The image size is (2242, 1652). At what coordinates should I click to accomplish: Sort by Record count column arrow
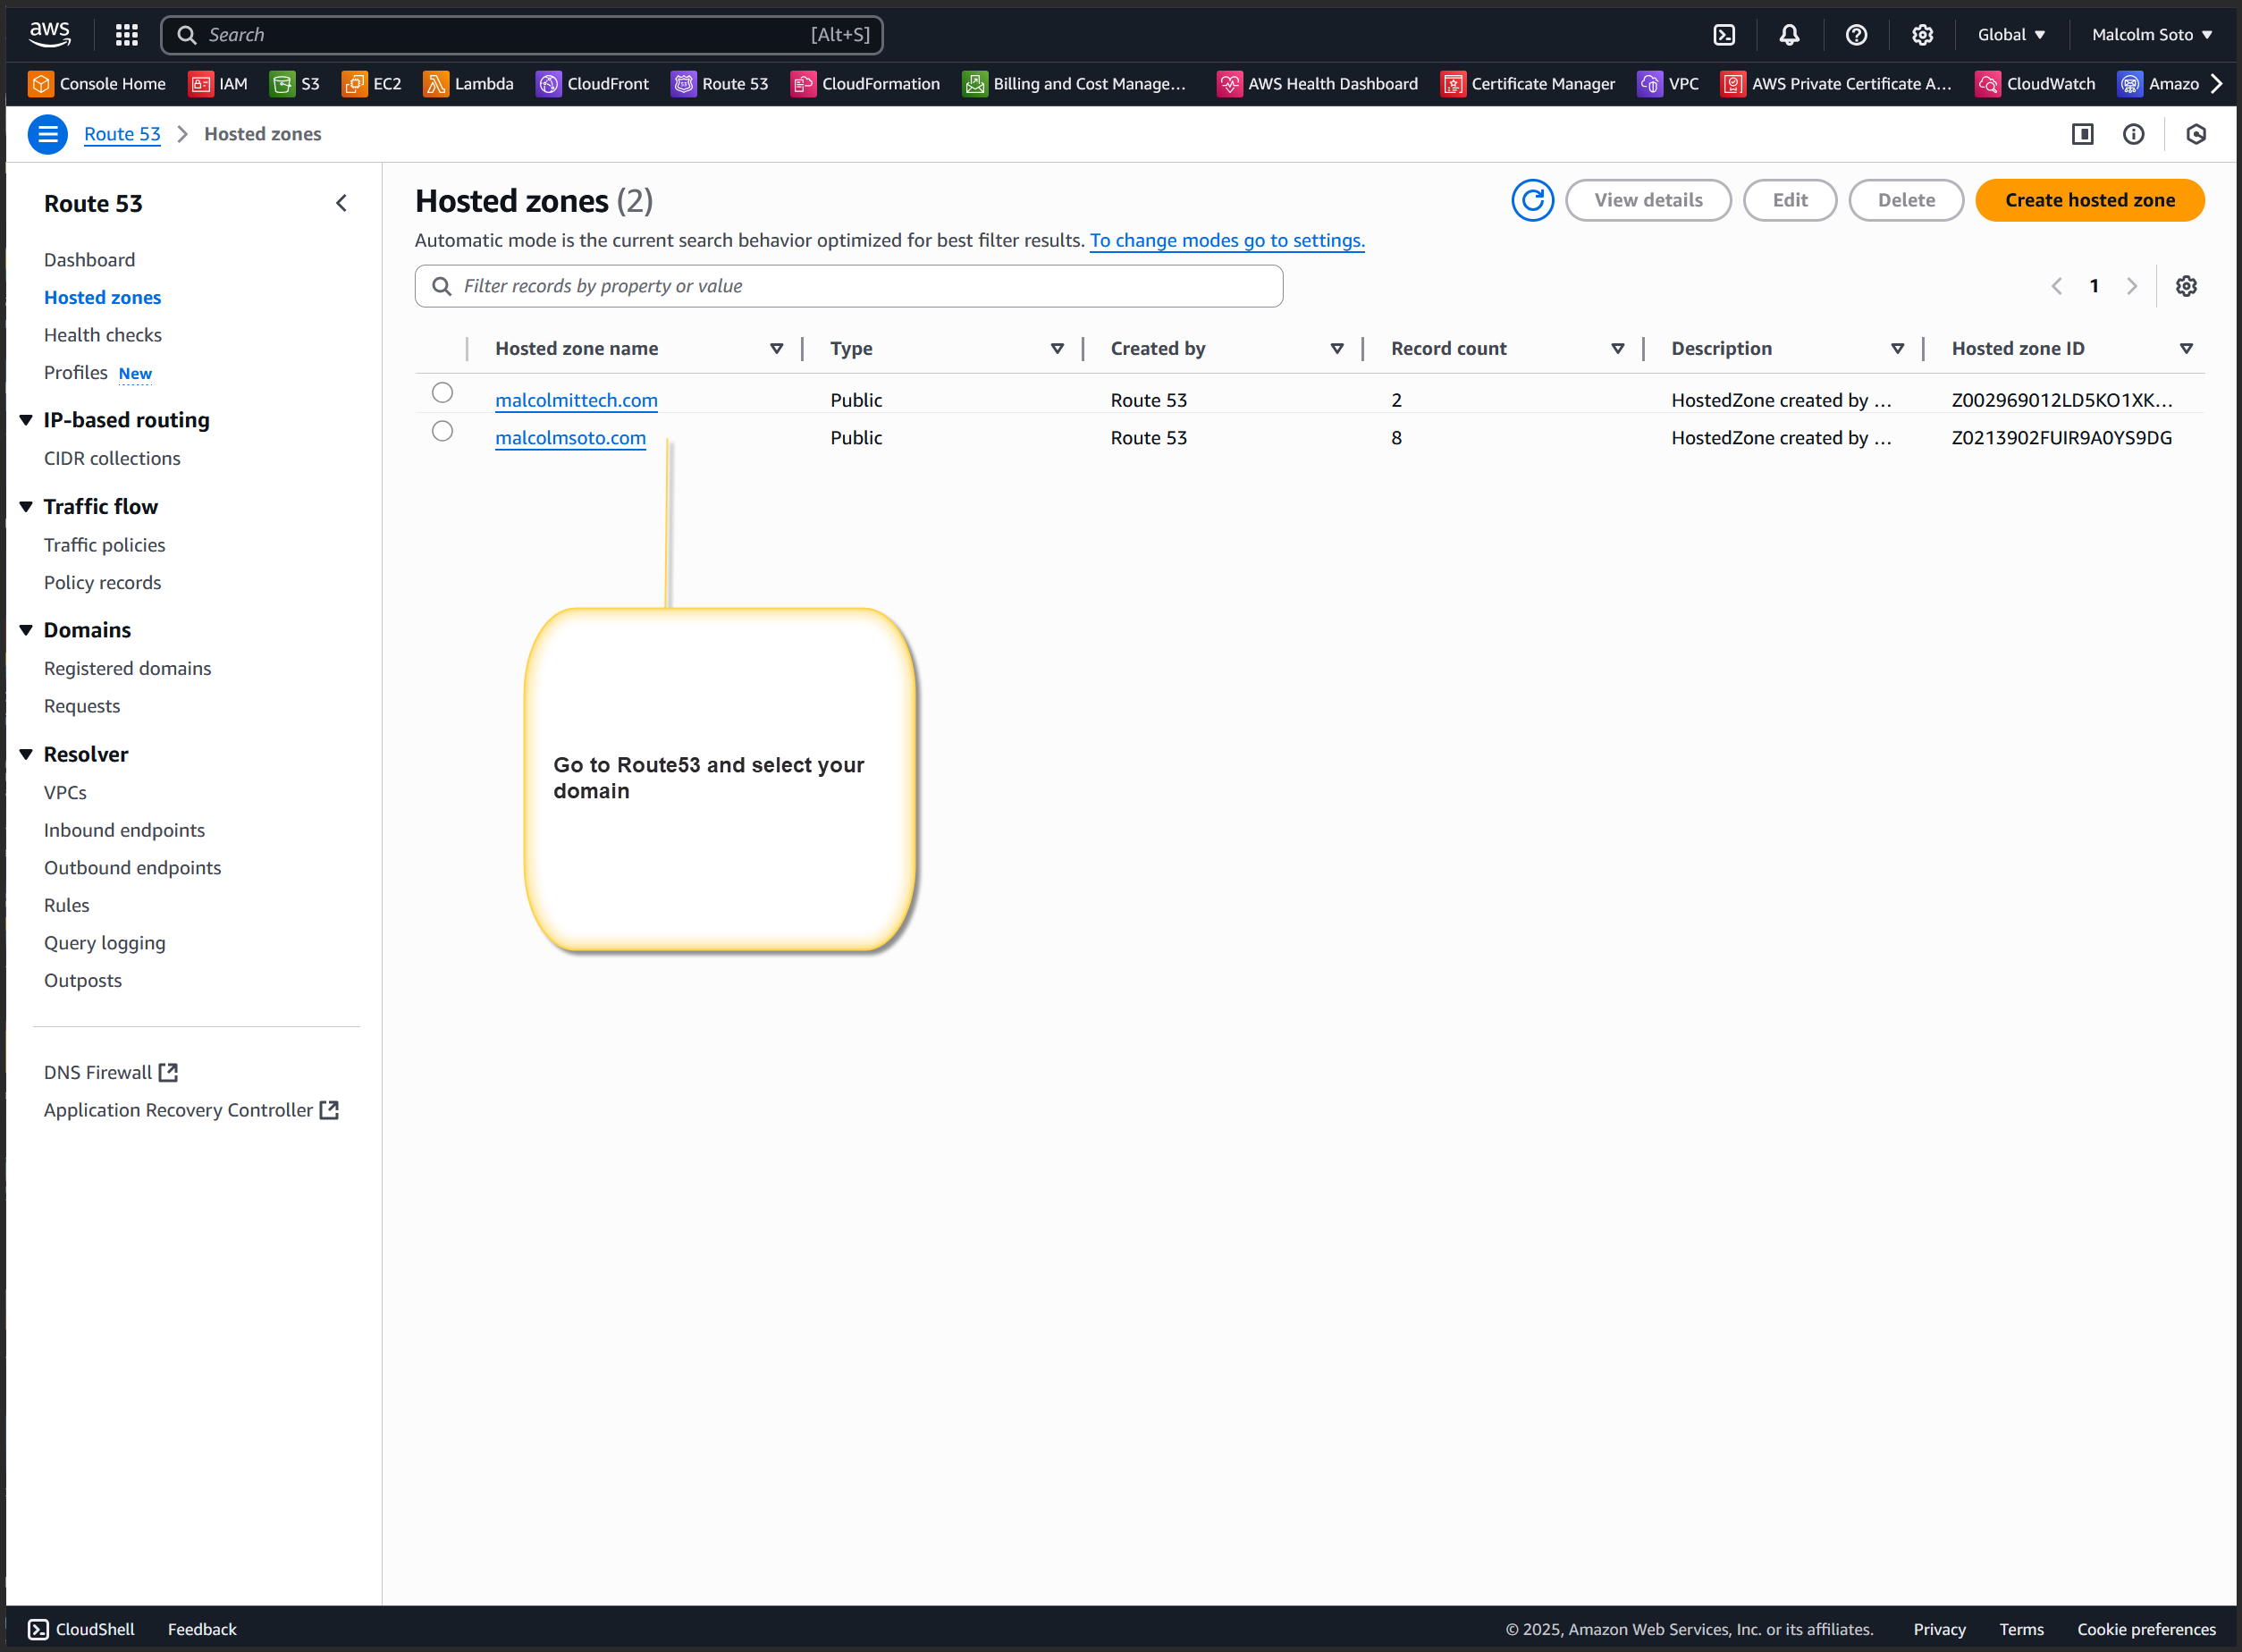pyautogui.click(x=1617, y=349)
